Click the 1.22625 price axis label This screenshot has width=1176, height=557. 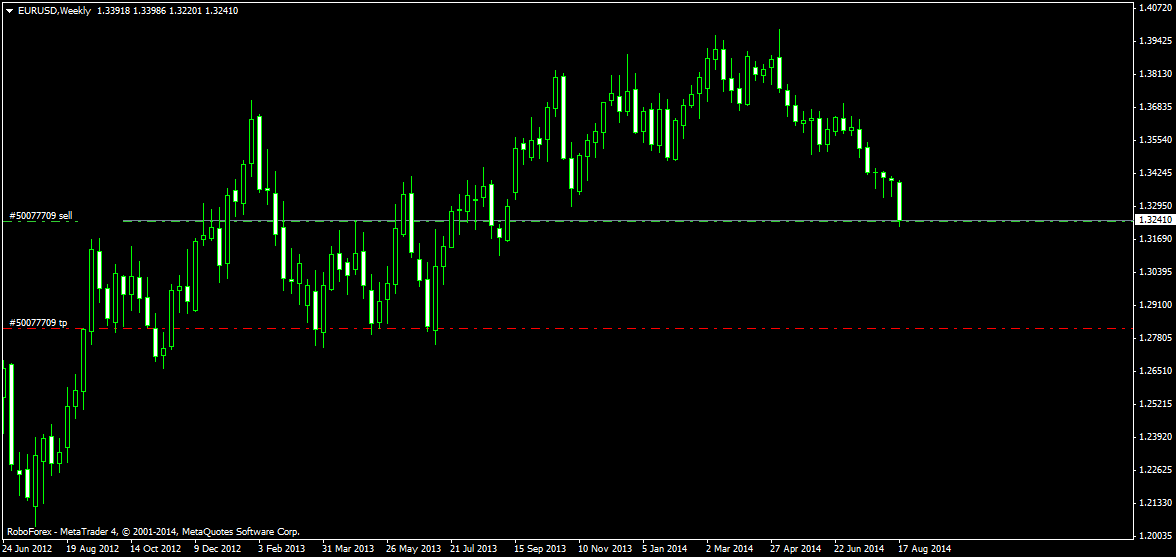[1155, 469]
